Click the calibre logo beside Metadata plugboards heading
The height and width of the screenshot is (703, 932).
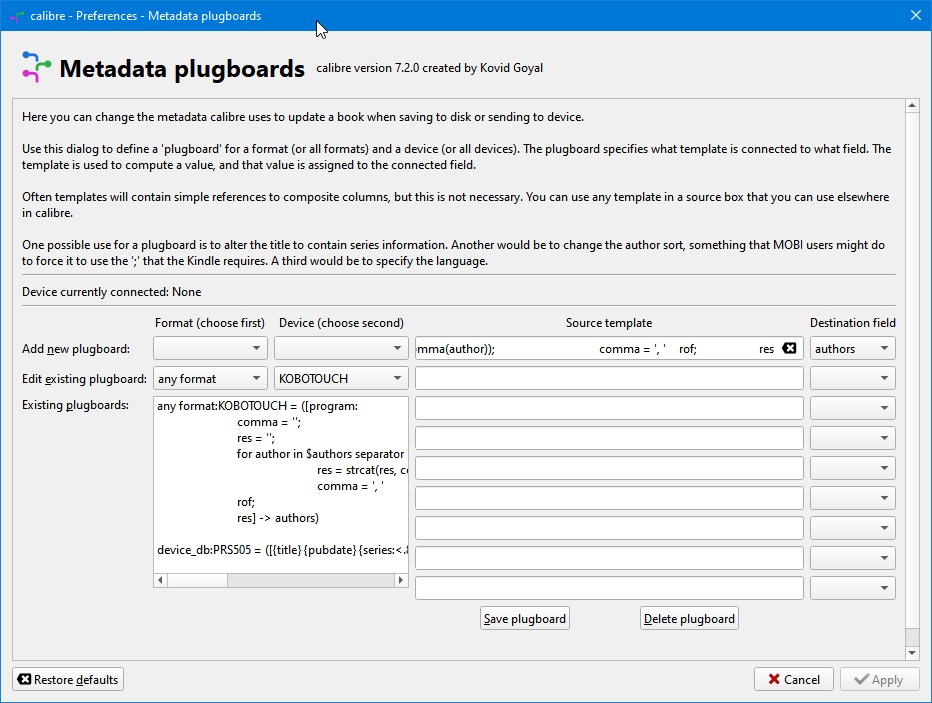click(36, 67)
